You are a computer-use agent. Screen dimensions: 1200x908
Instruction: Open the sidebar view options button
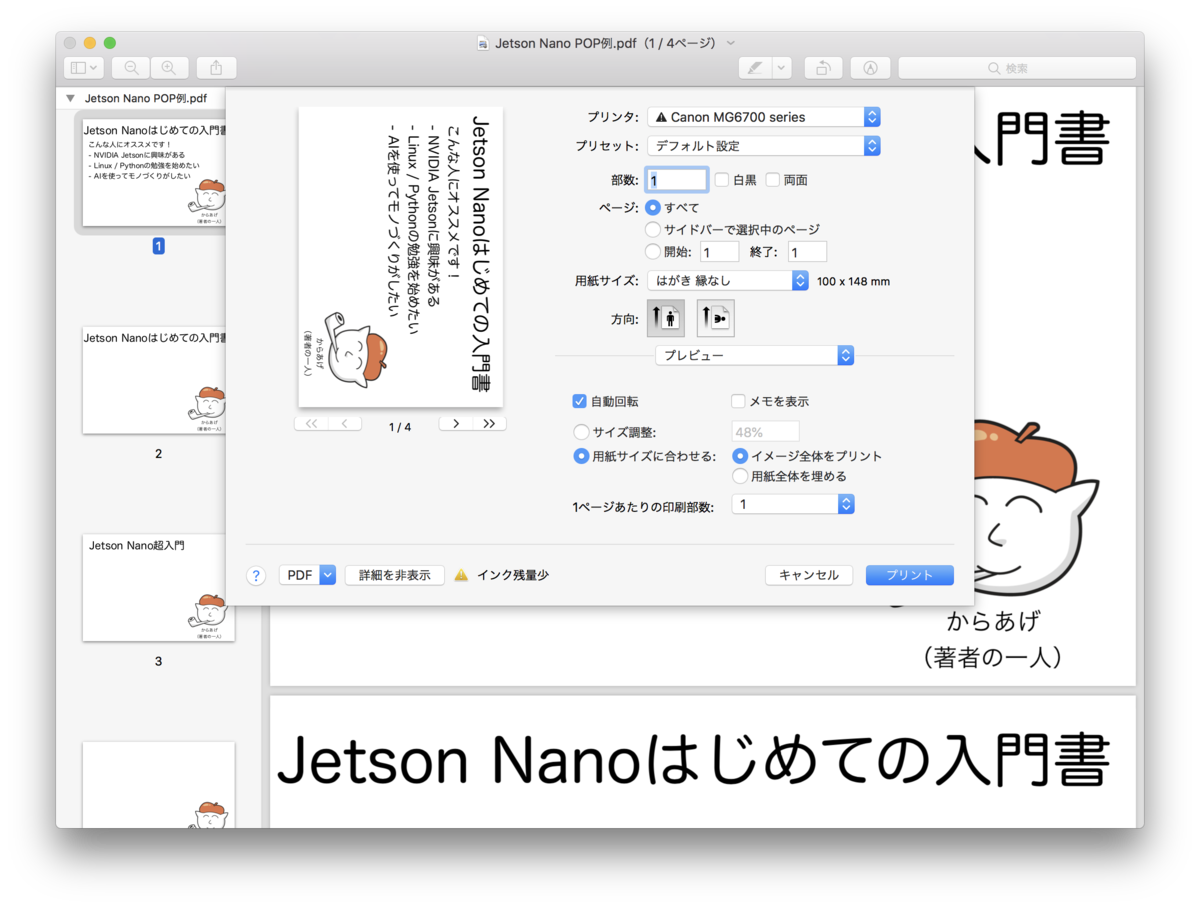[83, 68]
